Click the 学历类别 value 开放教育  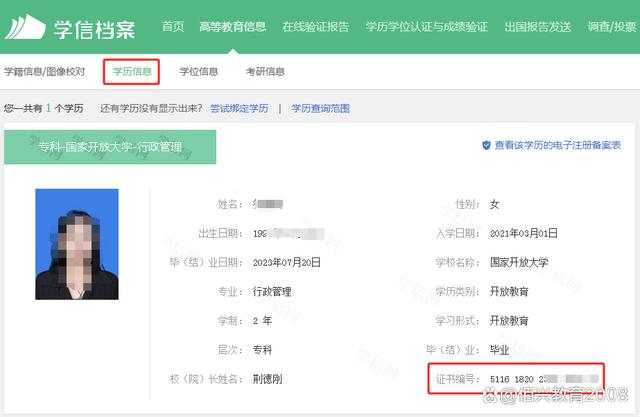pyautogui.click(x=509, y=292)
